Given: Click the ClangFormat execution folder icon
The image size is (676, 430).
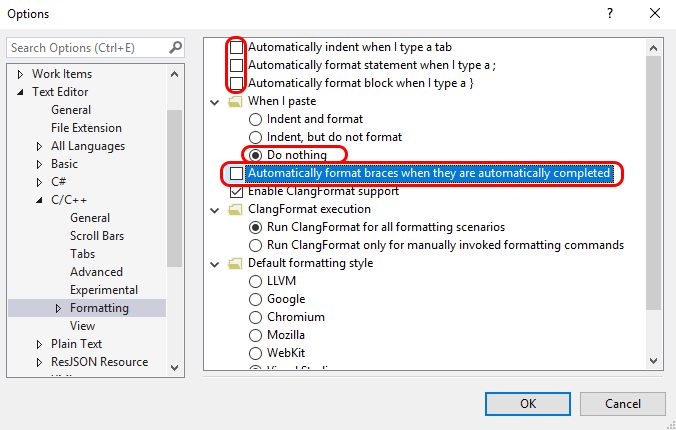Looking at the screenshot, I should [235, 210].
